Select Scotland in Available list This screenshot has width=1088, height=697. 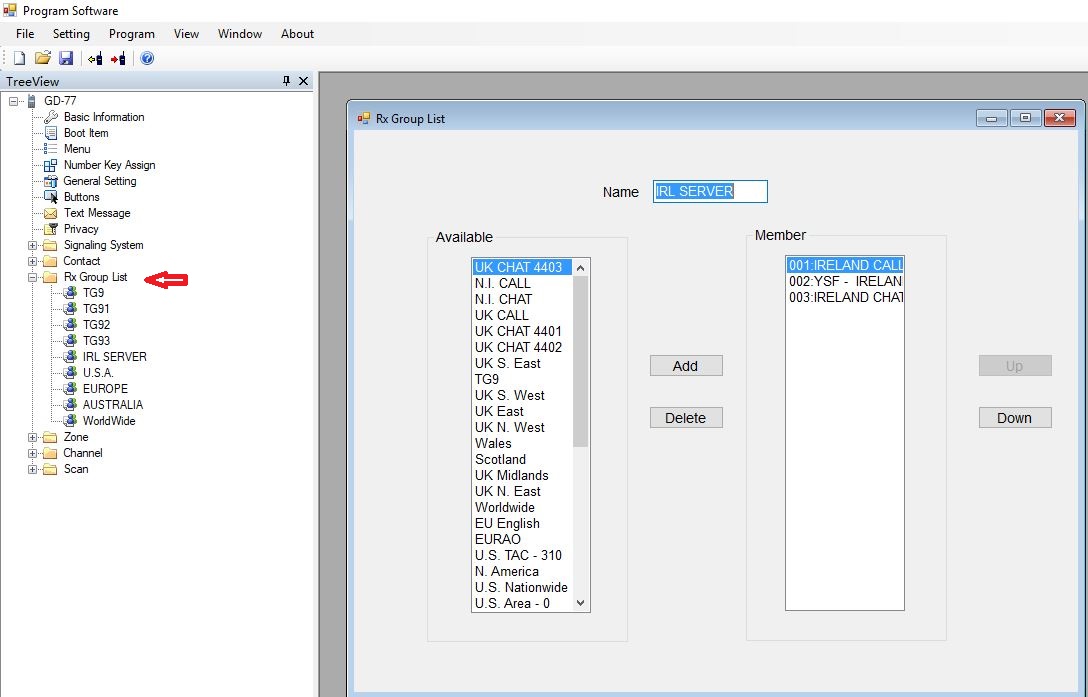(x=522, y=459)
